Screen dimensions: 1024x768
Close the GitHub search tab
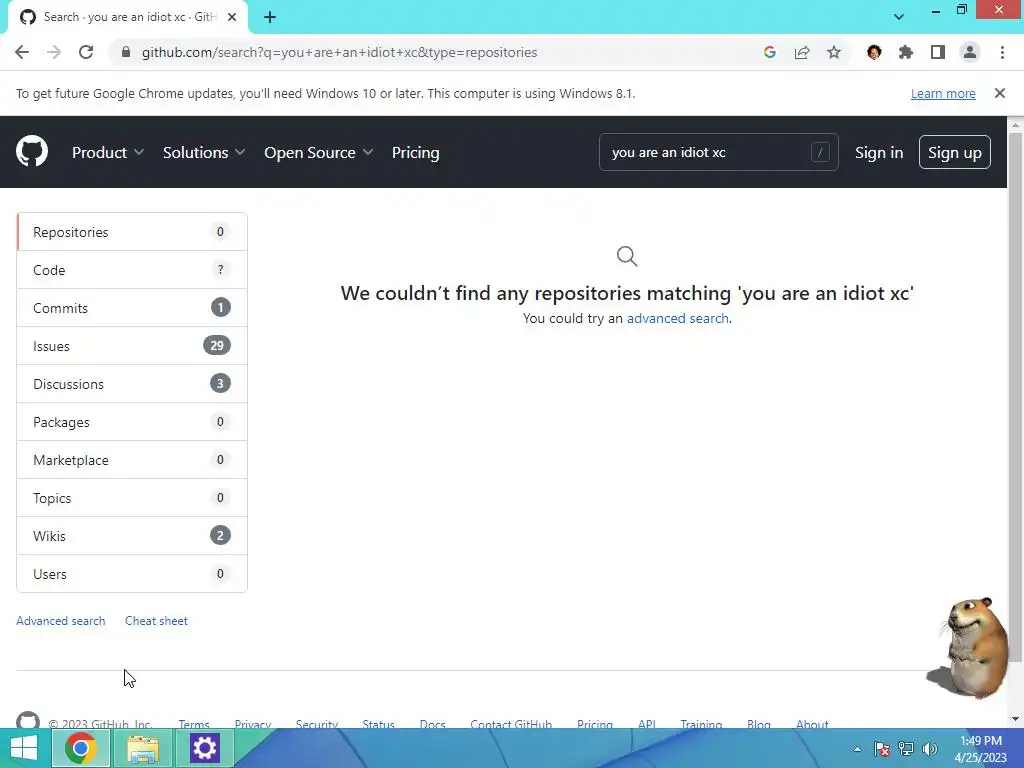(x=232, y=17)
